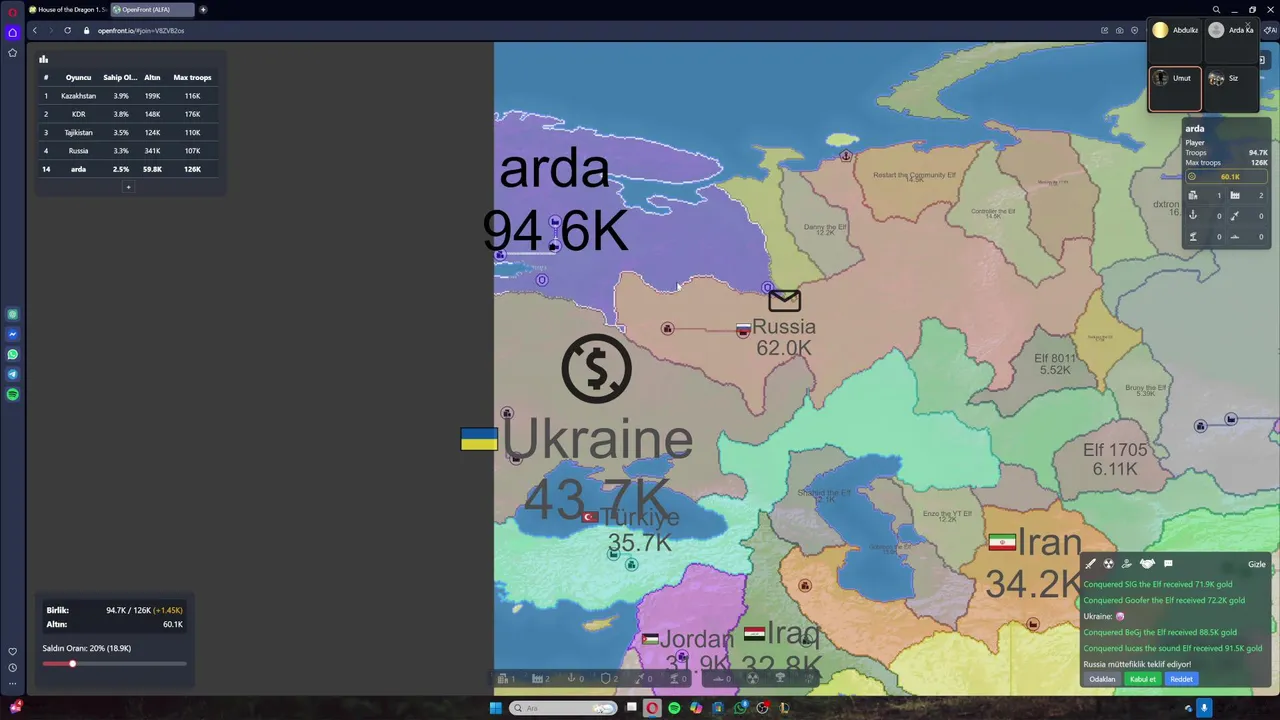
Task: Sort leaderboard by Altın column
Action: (152, 77)
